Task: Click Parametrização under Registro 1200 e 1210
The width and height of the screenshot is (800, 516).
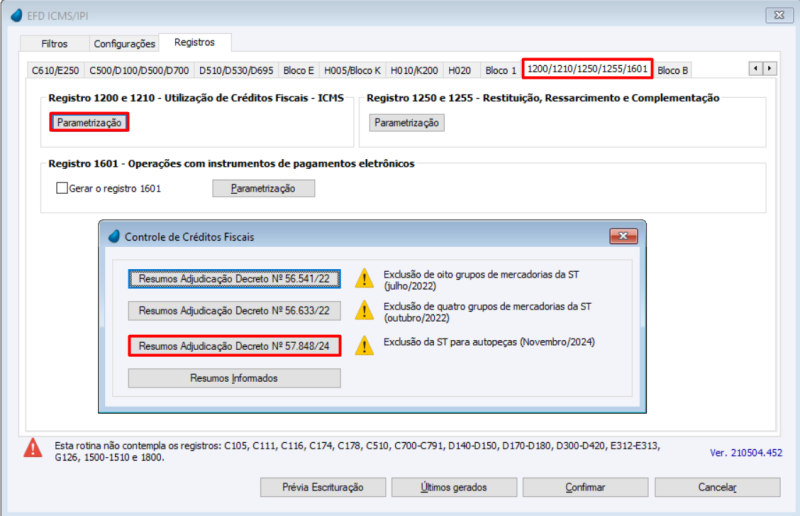Action: pos(89,122)
